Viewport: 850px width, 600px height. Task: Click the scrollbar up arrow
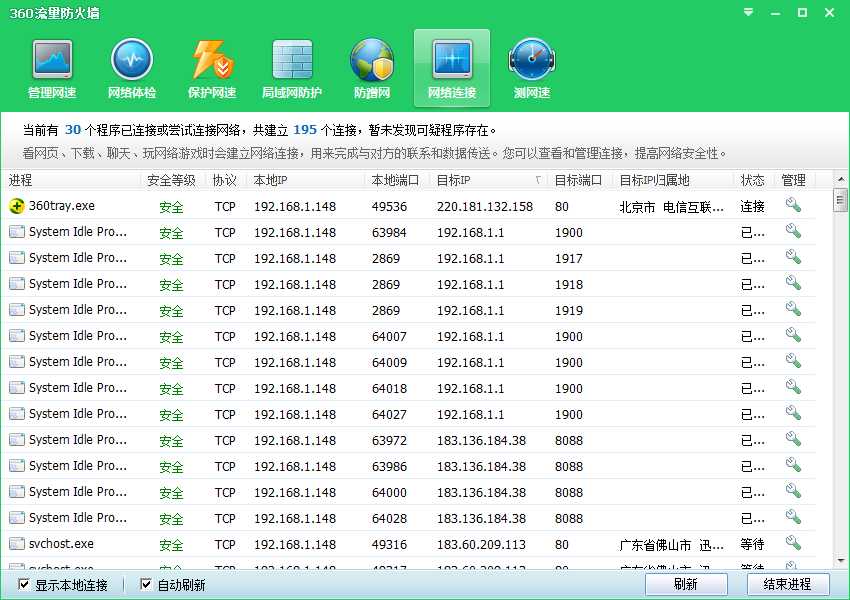coord(841,179)
